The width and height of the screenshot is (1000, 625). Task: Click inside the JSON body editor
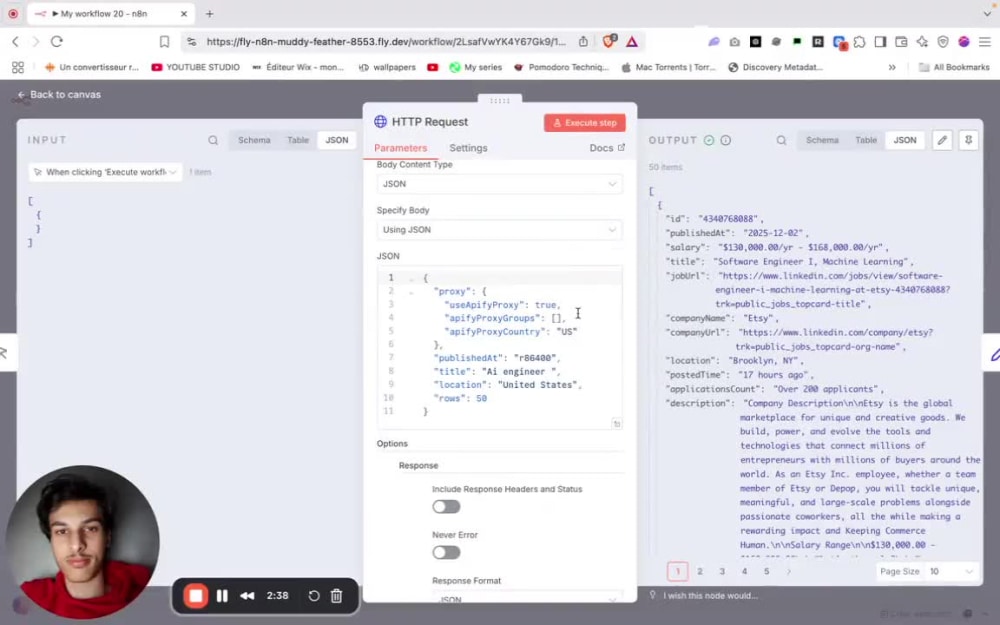(x=499, y=348)
